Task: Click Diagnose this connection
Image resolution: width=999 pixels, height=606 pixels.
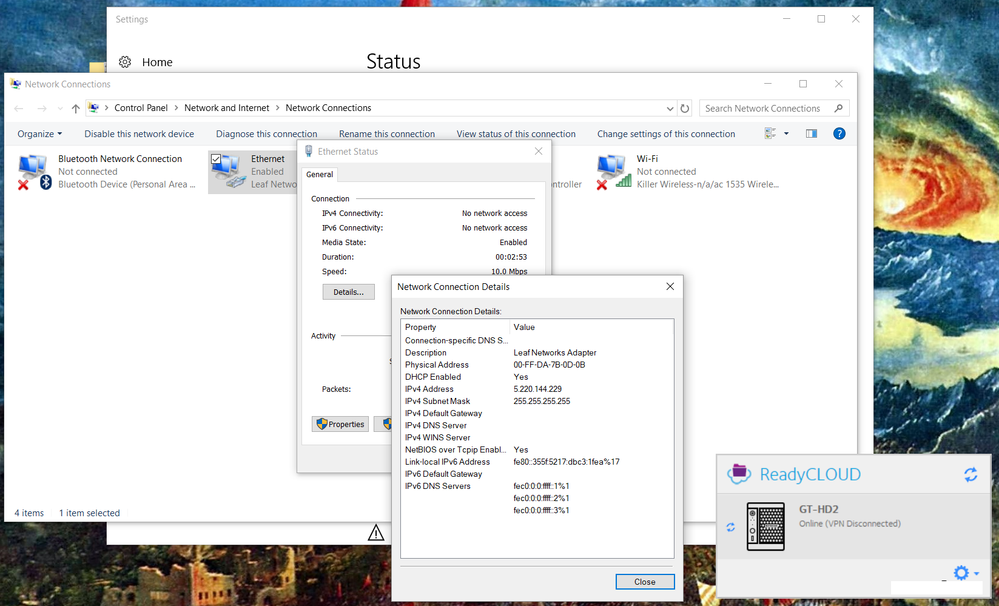Action: click(x=266, y=134)
